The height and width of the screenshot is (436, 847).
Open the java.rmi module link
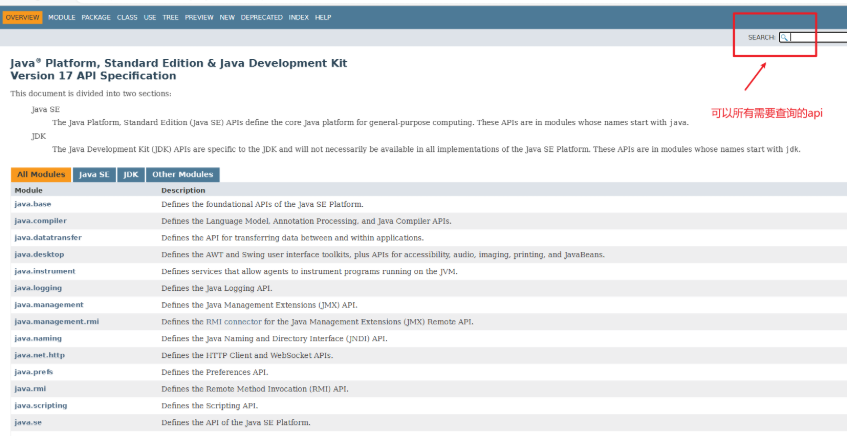[30, 388]
